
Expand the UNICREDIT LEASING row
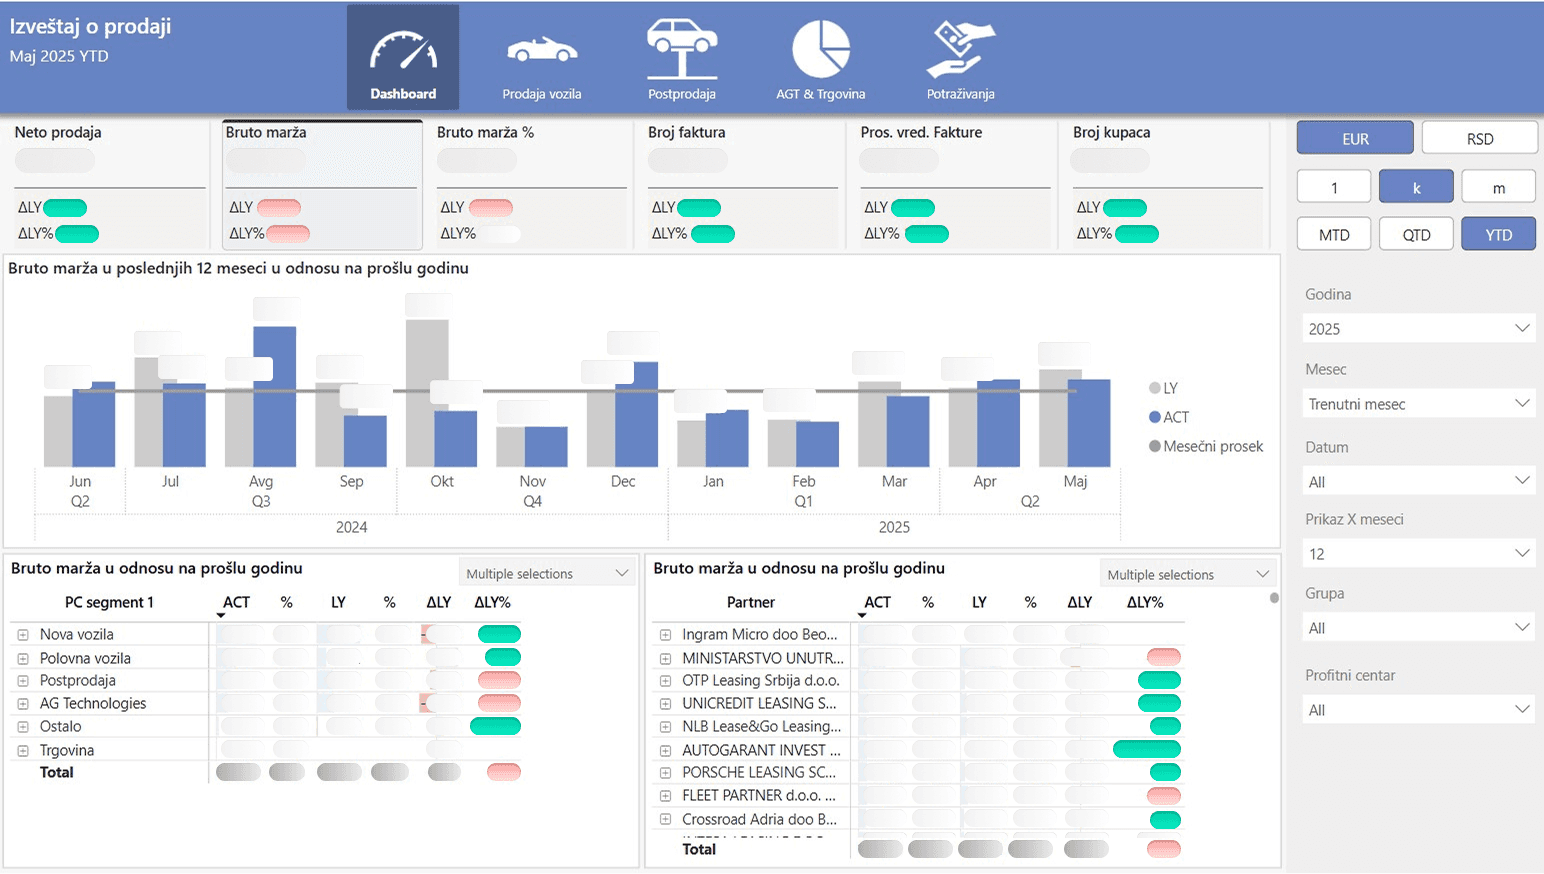pyautogui.click(x=665, y=703)
